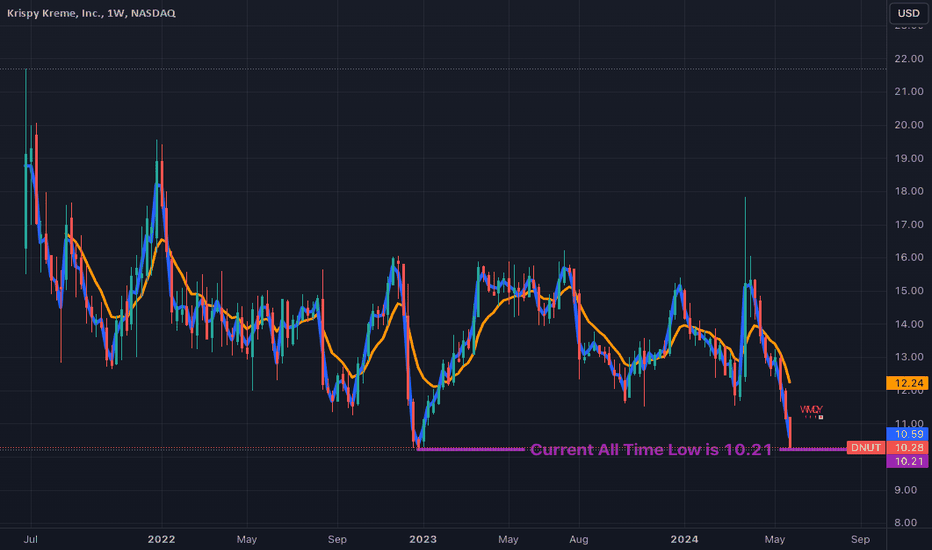This screenshot has width=932, height=550.
Task: Click the May label right after 2024
Action: pos(775,539)
